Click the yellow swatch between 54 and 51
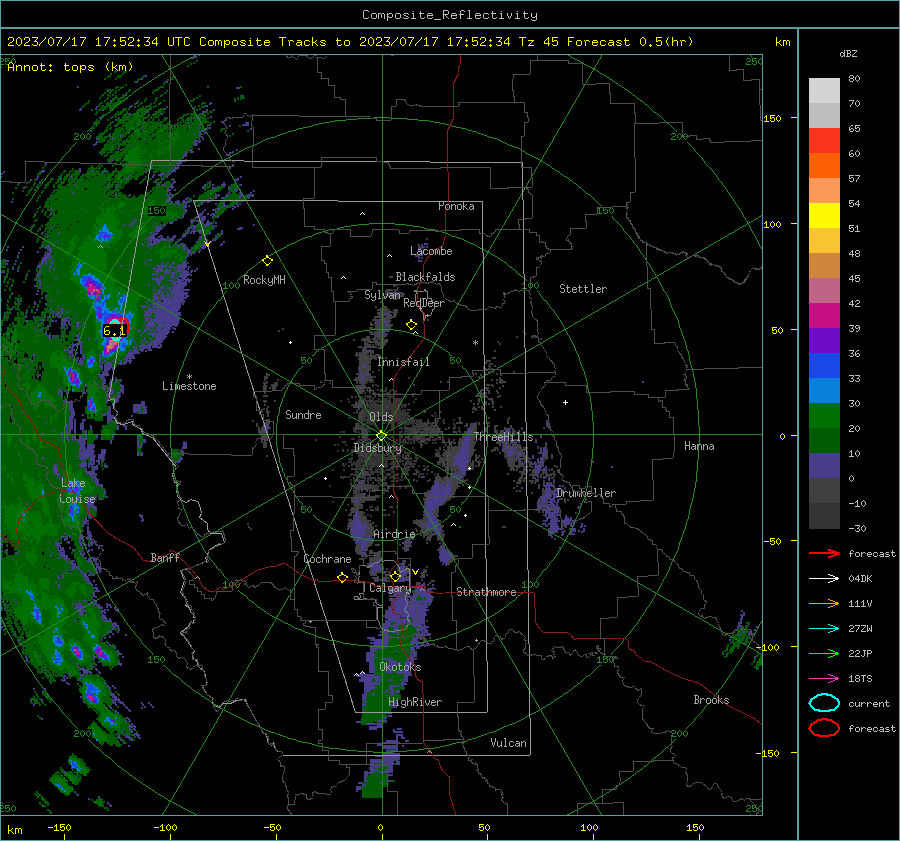This screenshot has width=900, height=841. click(824, 216)
